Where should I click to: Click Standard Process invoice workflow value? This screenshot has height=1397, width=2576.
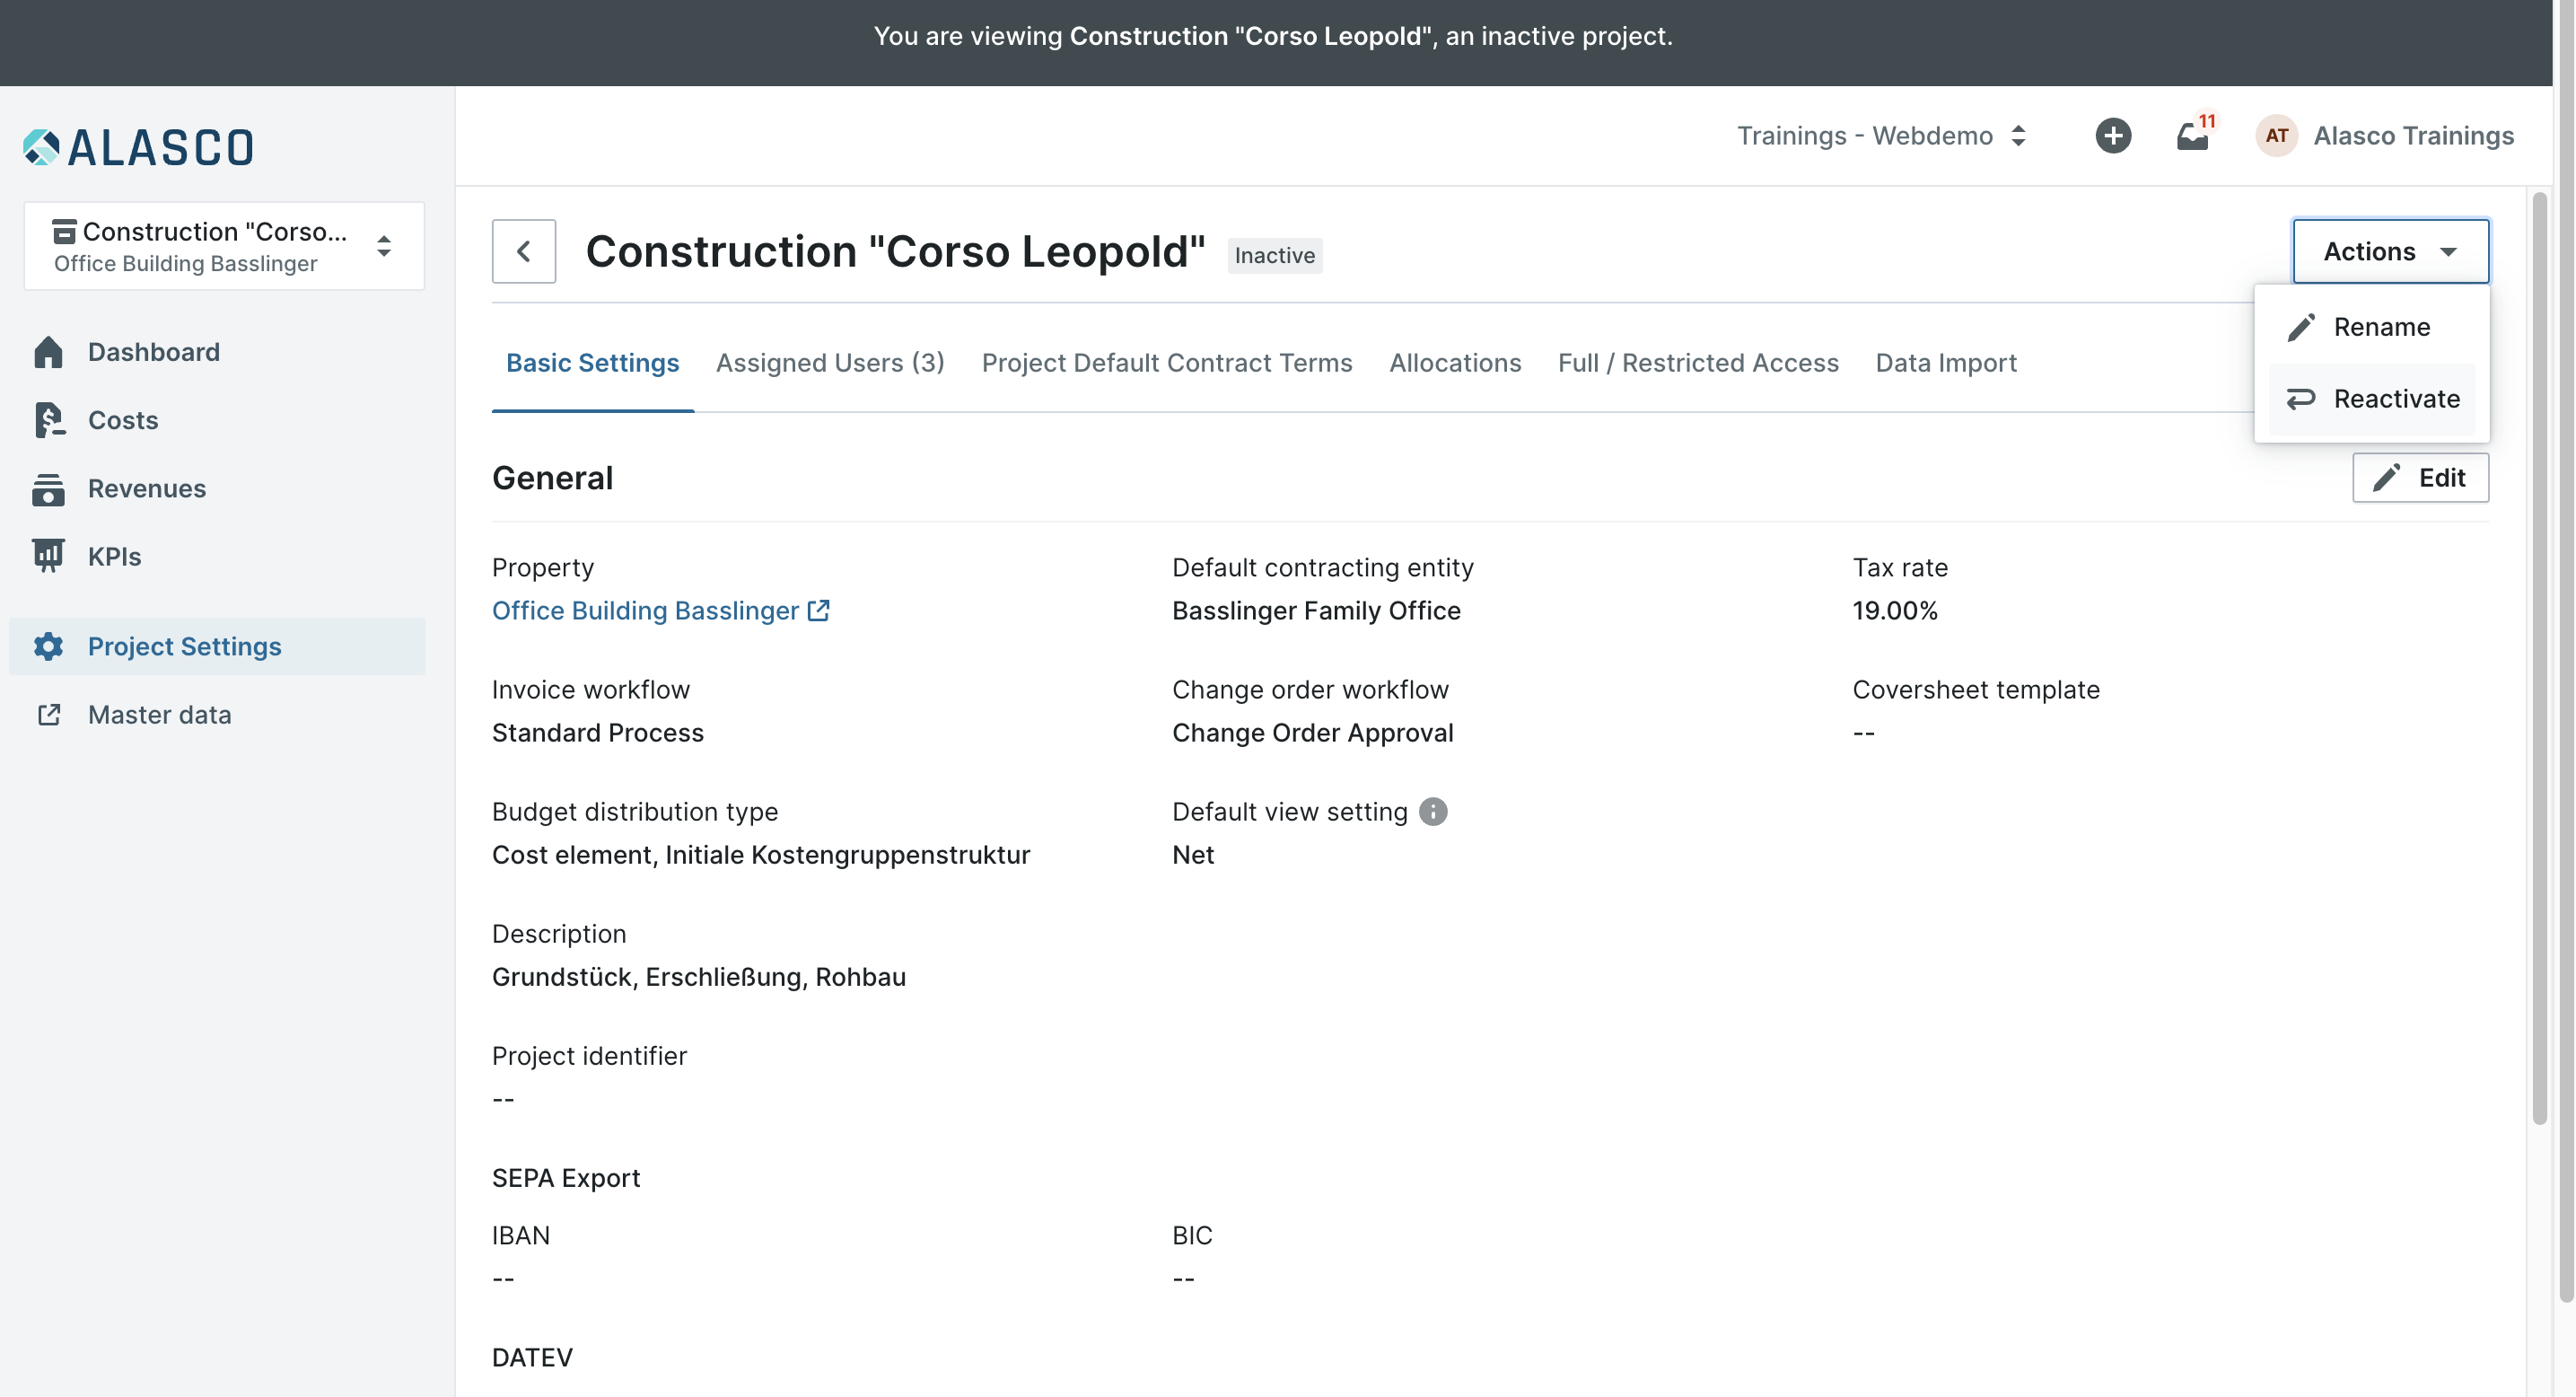pyautogui.click(x=598, y=732)
